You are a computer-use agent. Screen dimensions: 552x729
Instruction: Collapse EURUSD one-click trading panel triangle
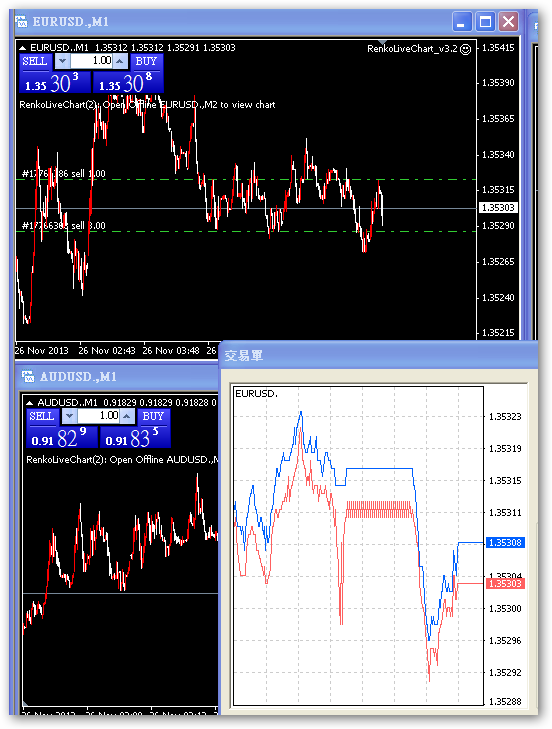(23, 48)
